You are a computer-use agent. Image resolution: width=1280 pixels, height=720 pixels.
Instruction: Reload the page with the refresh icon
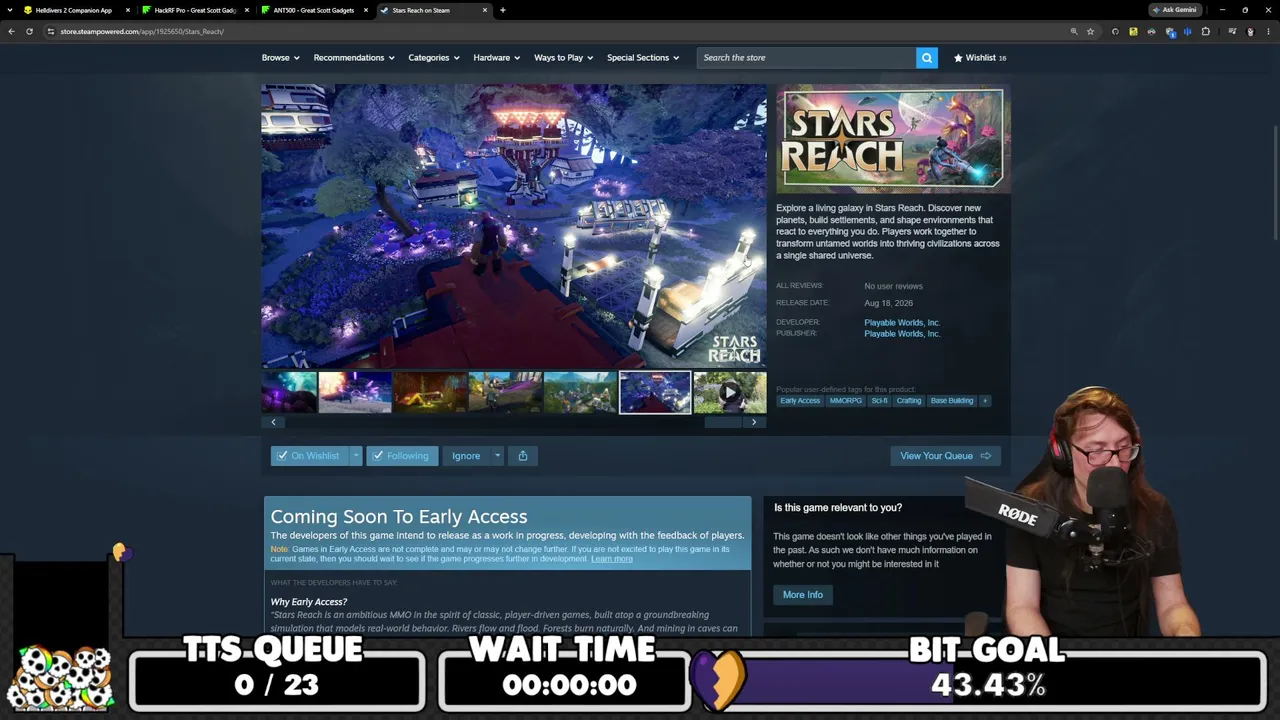coord(29,31)
